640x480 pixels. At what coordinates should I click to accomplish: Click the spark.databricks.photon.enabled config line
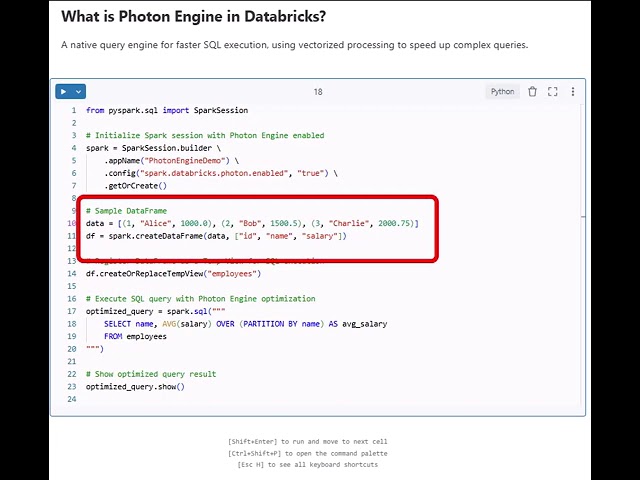(221, 173)
